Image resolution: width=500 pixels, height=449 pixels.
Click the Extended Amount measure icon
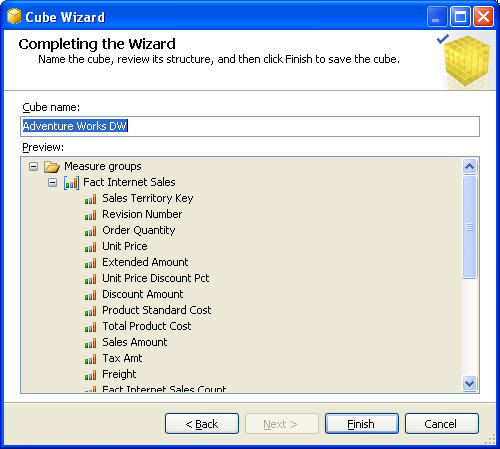90,263
